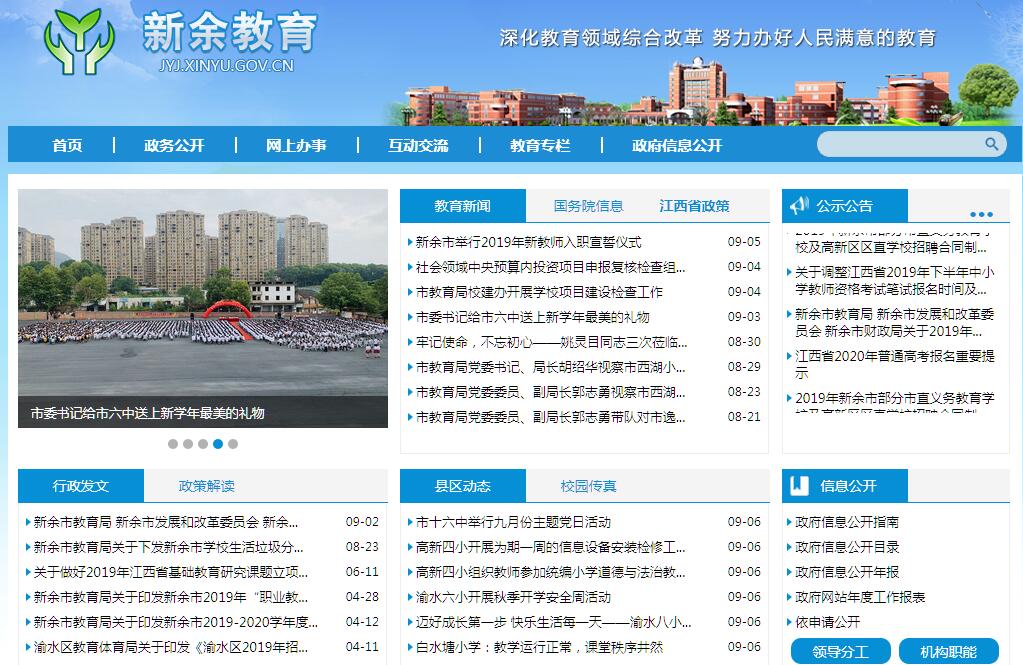1023x665 pixels.
Task: Click the 新余教育 site title
Action: [x=230, y=31]
